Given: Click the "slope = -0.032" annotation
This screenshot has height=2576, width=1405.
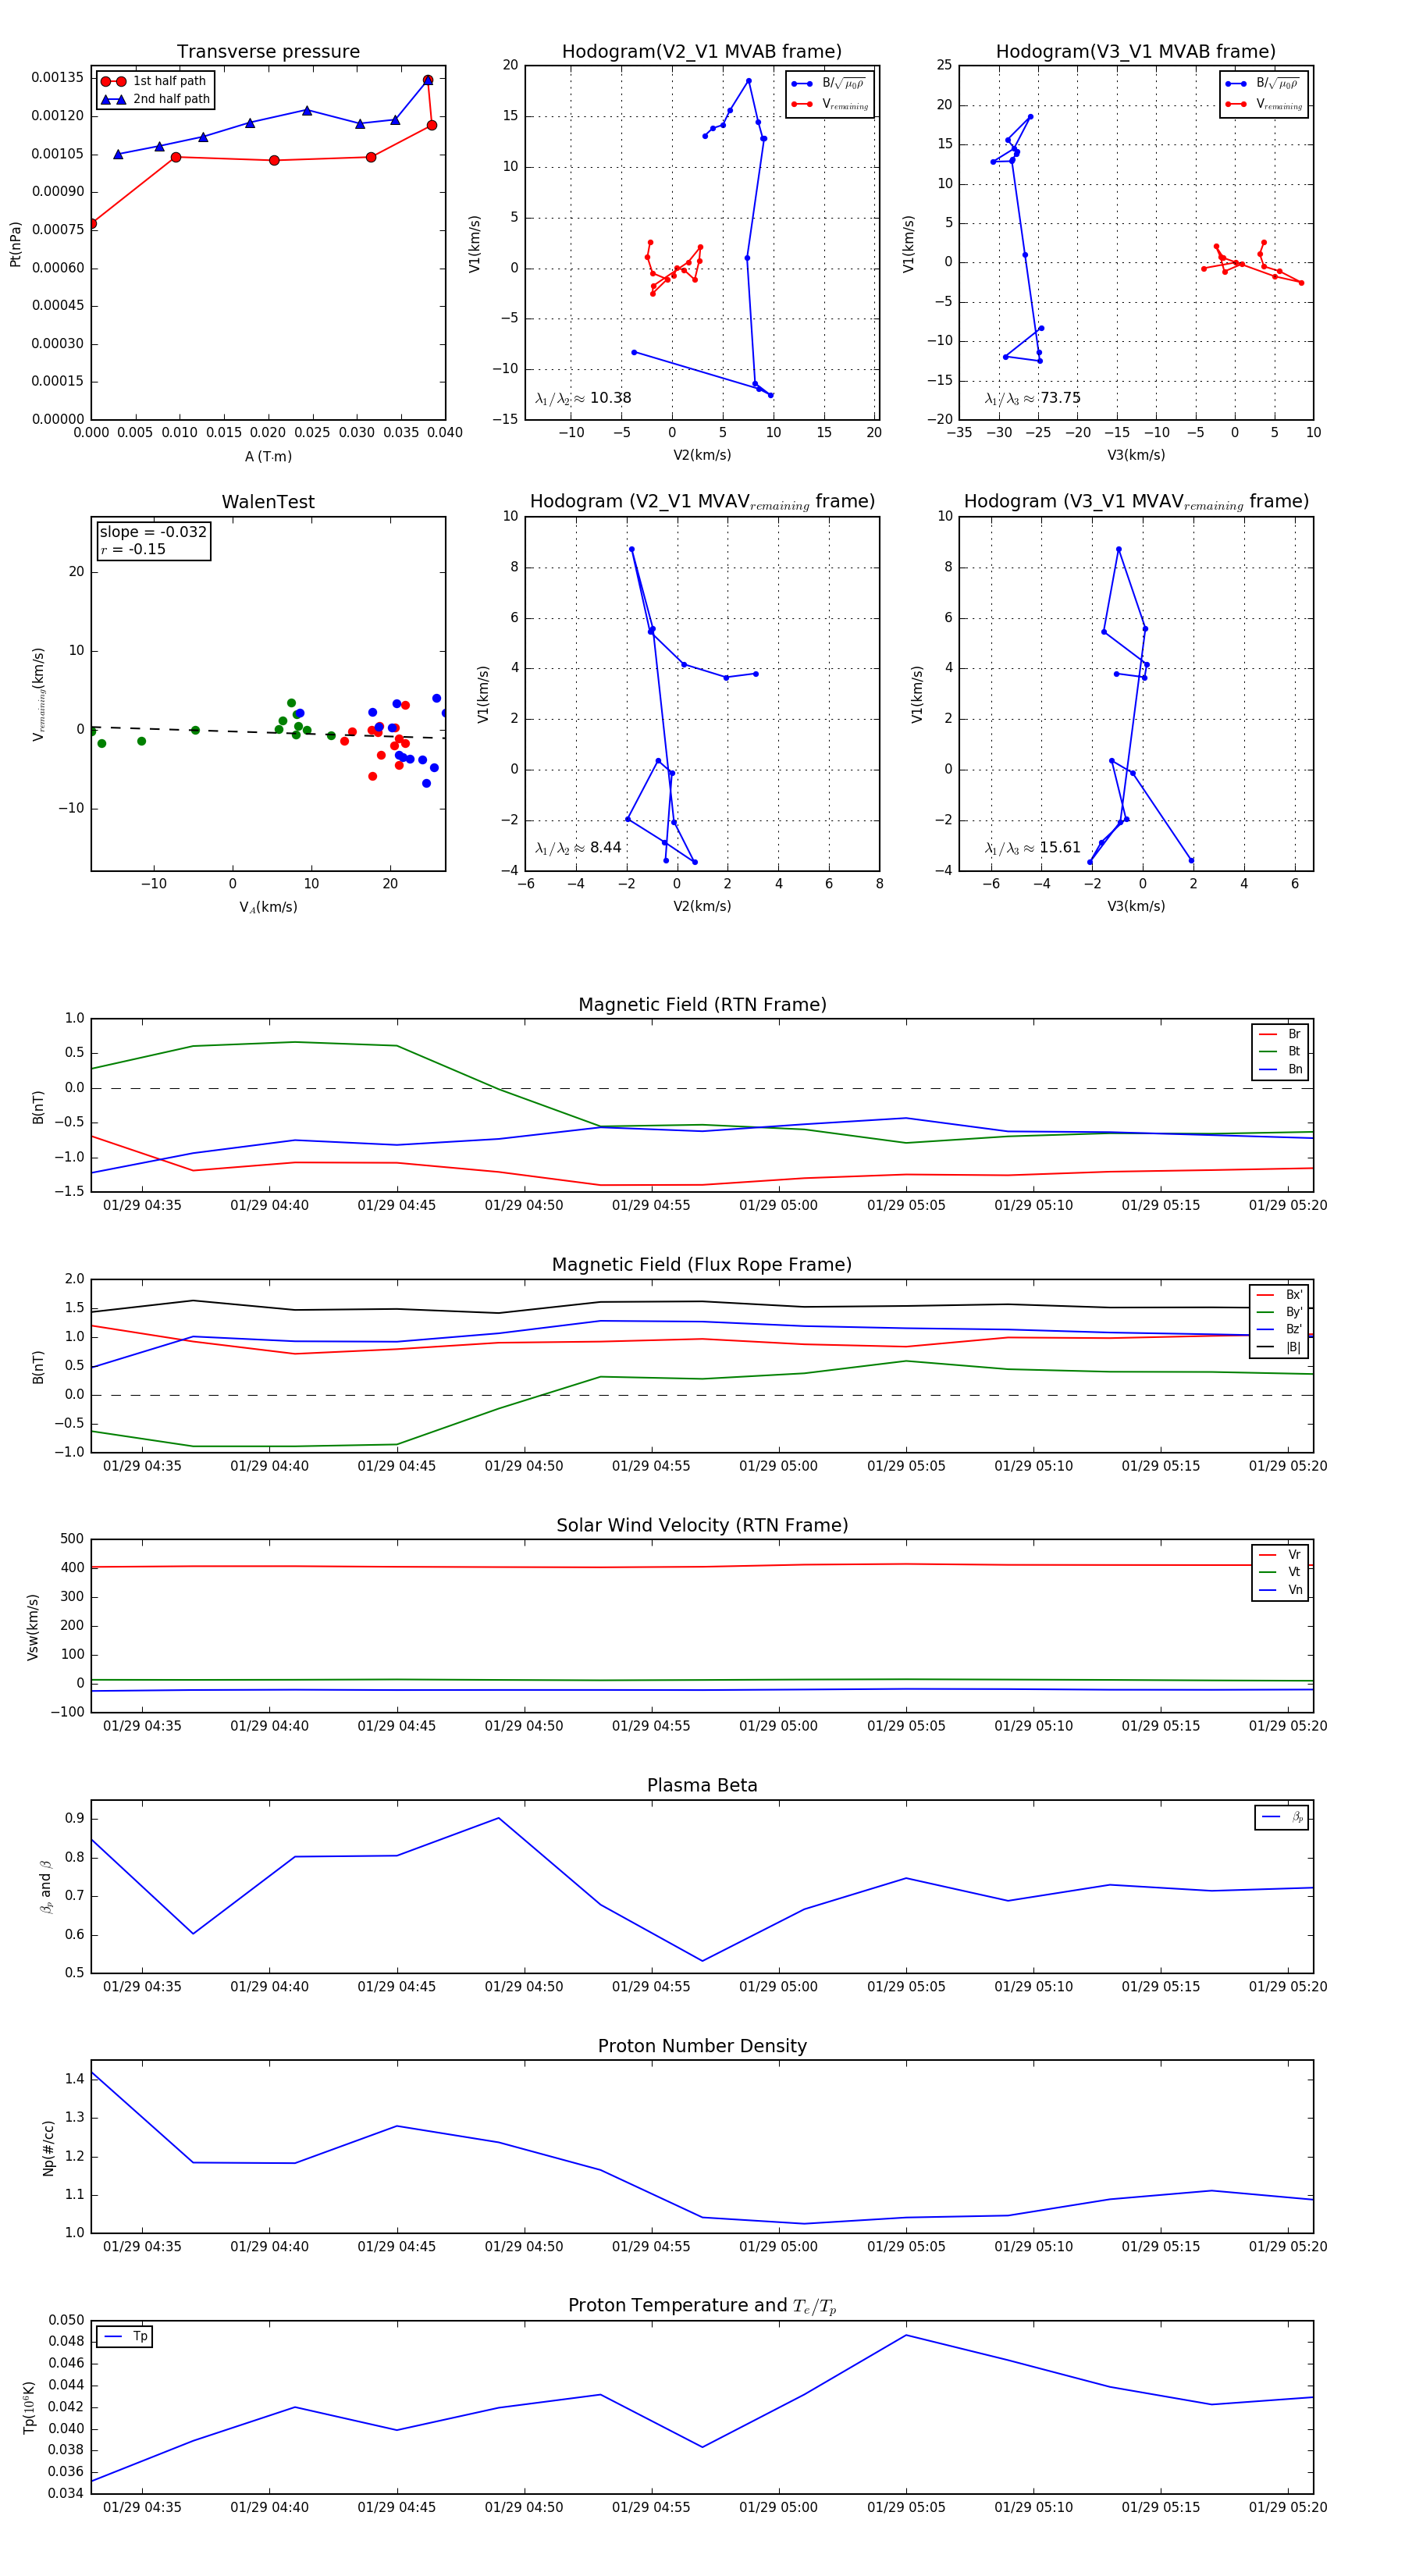Looking at the screenshot, I should (x=153, y=532).
